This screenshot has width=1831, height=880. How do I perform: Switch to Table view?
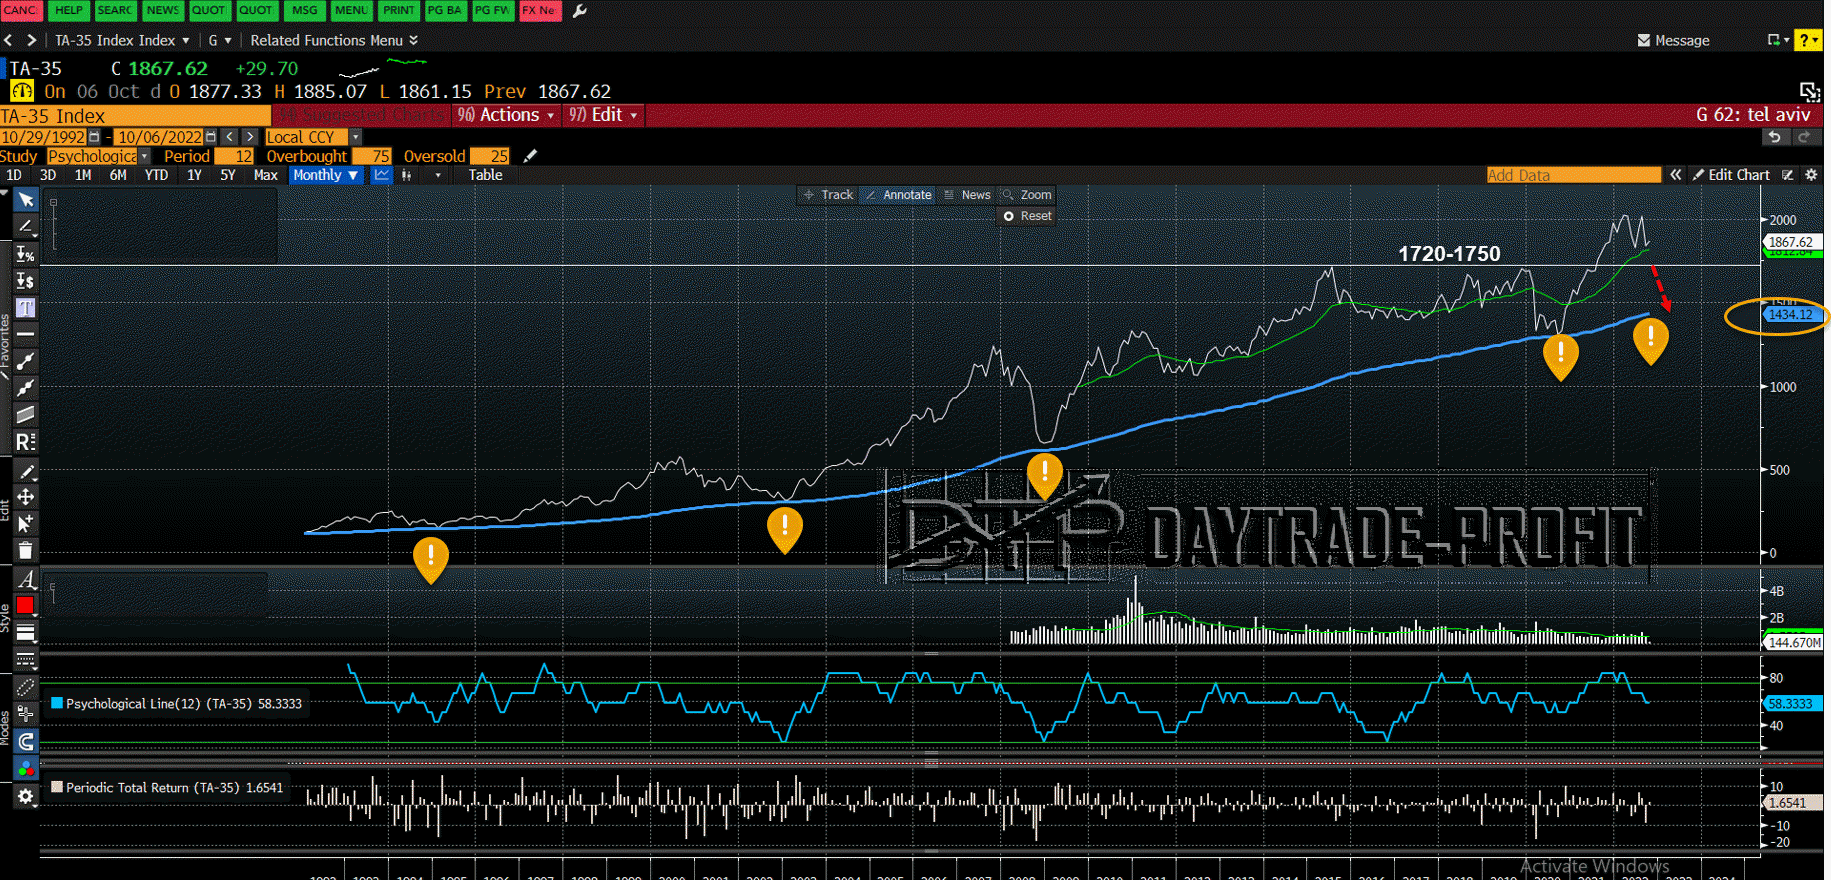coord(486,175)
